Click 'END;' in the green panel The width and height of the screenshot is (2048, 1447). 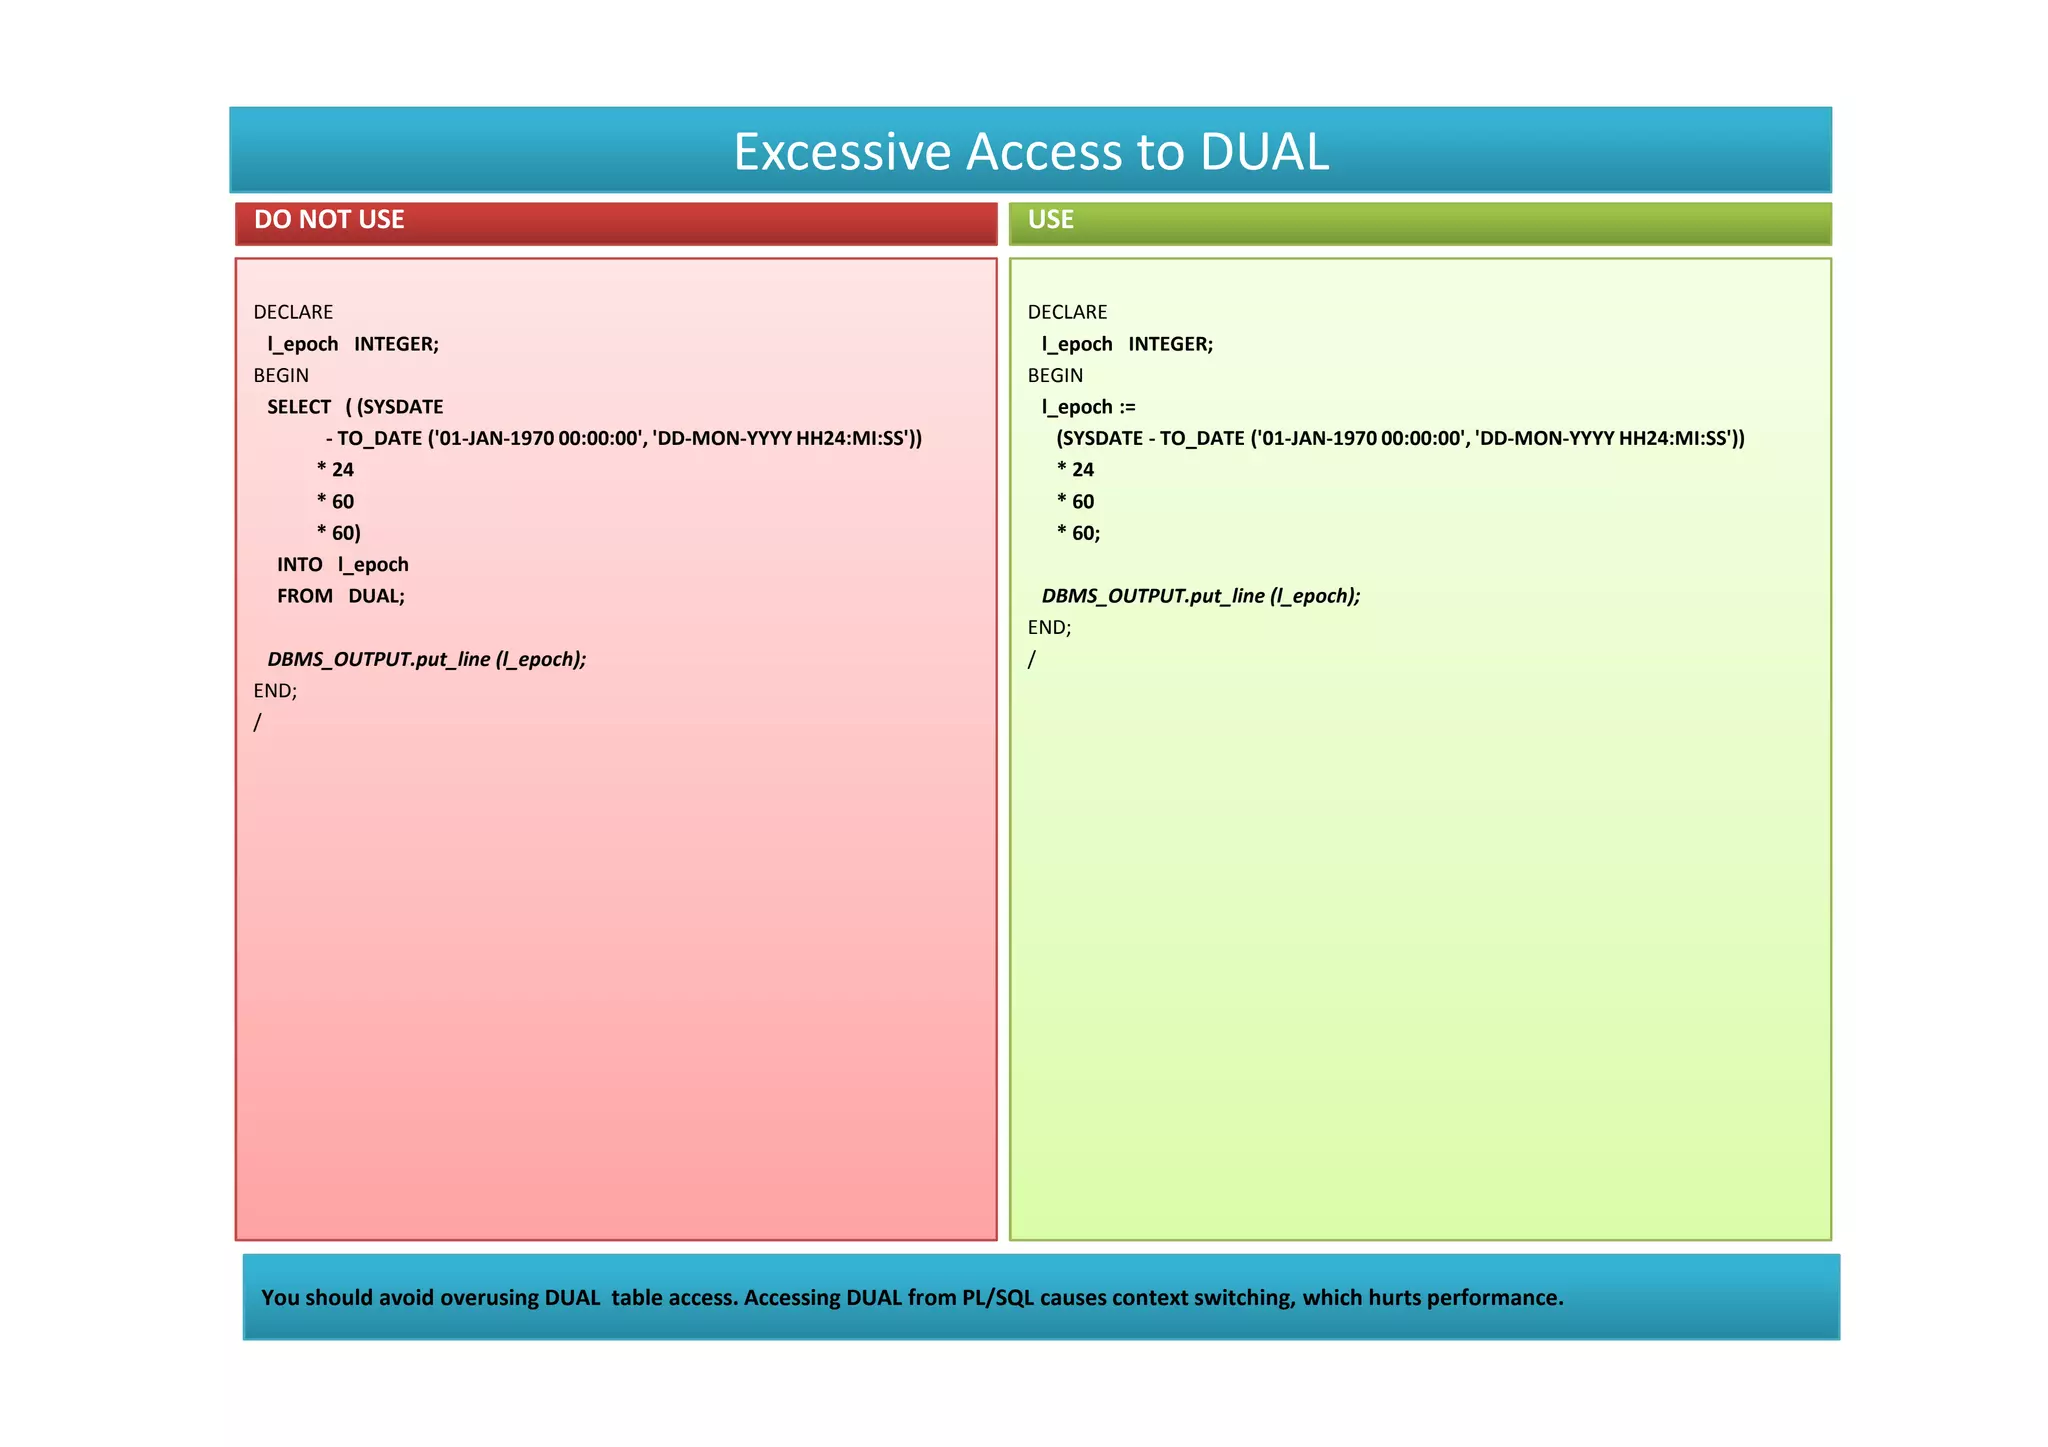[x=1049, y=628]
